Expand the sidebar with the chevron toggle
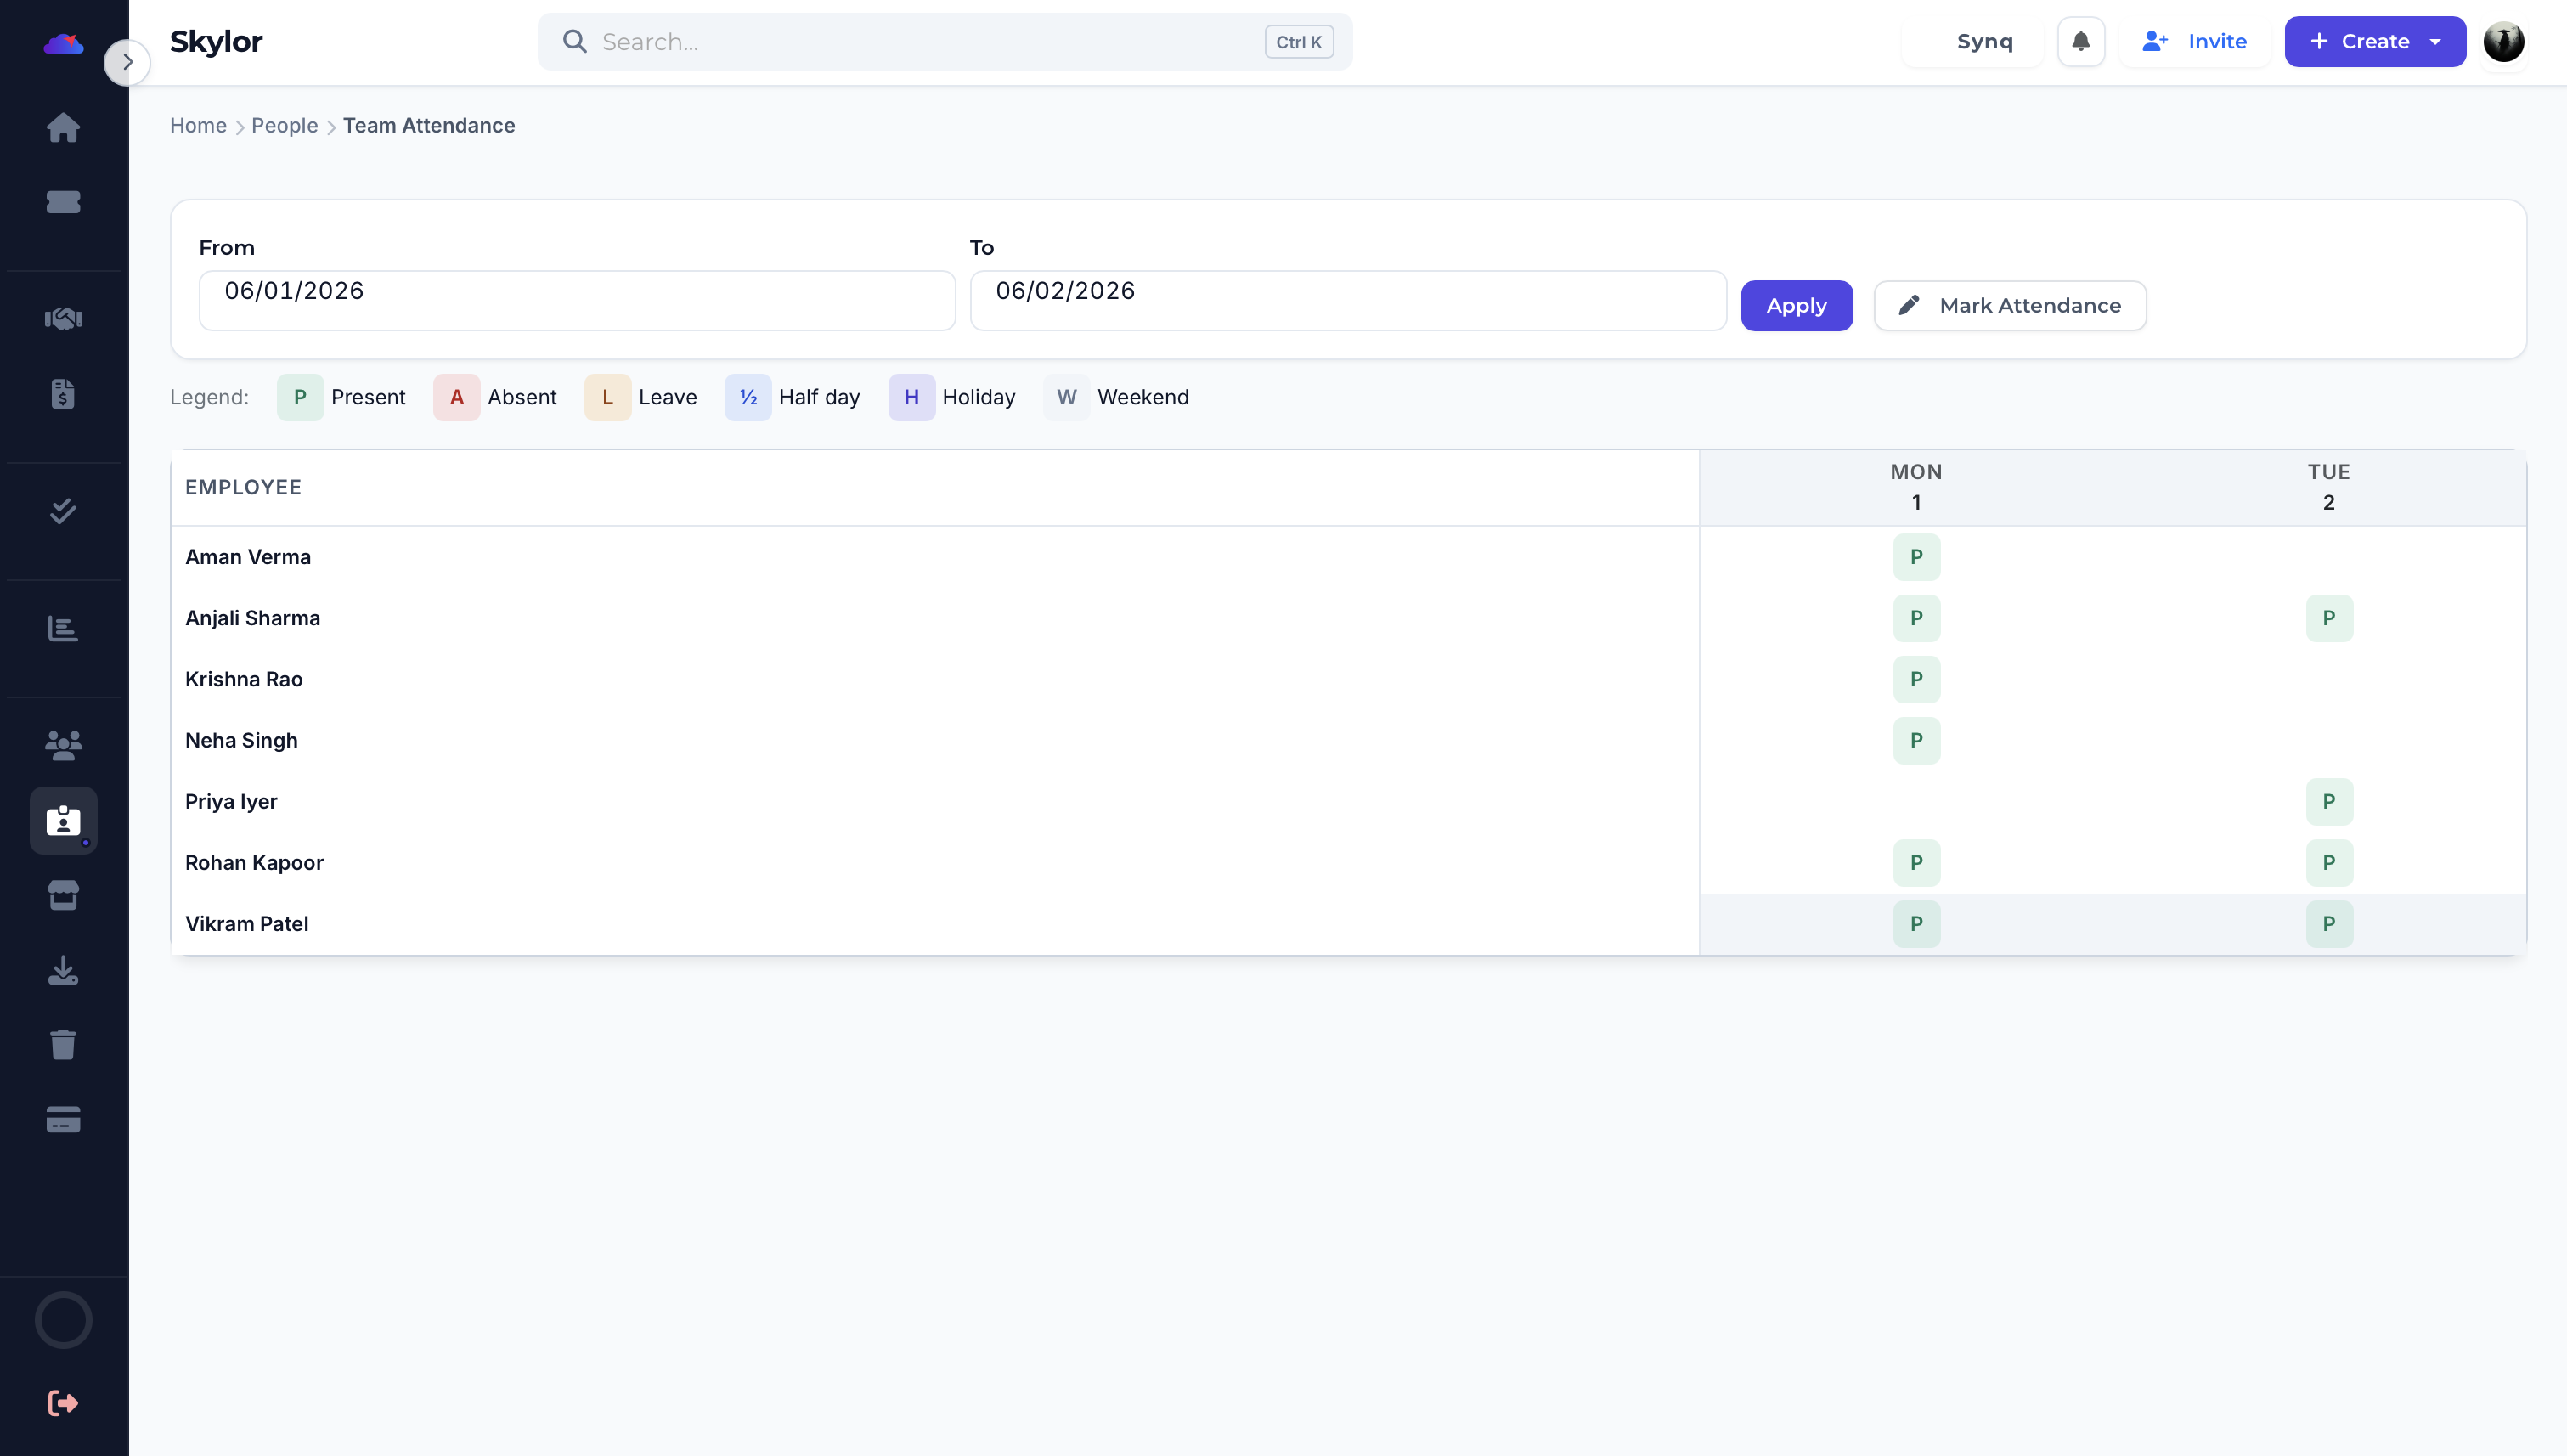This screenshot has height=1456, width=2567. pyautogui.click(x=127, y=62)
